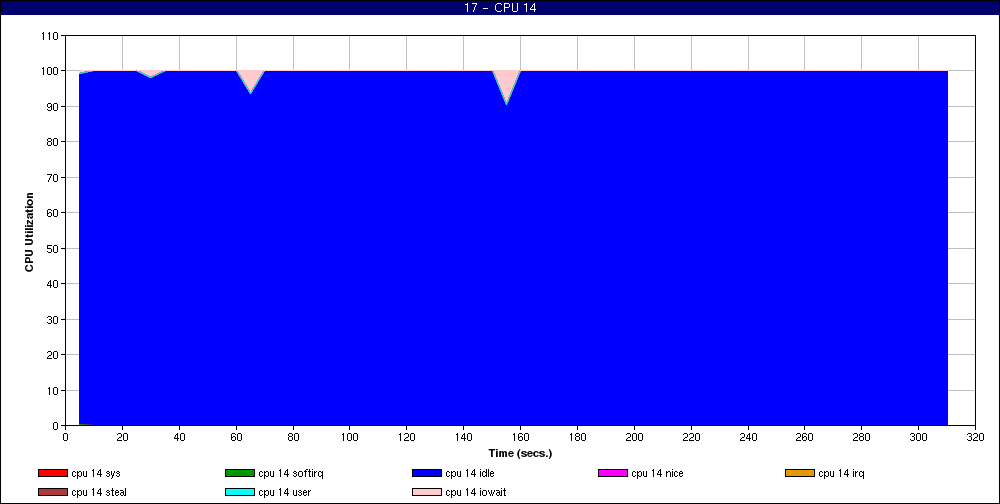Click the magenta cpu 14 nice legend swatch
This screenshot has height=504, width=1000.
[613, 473]
